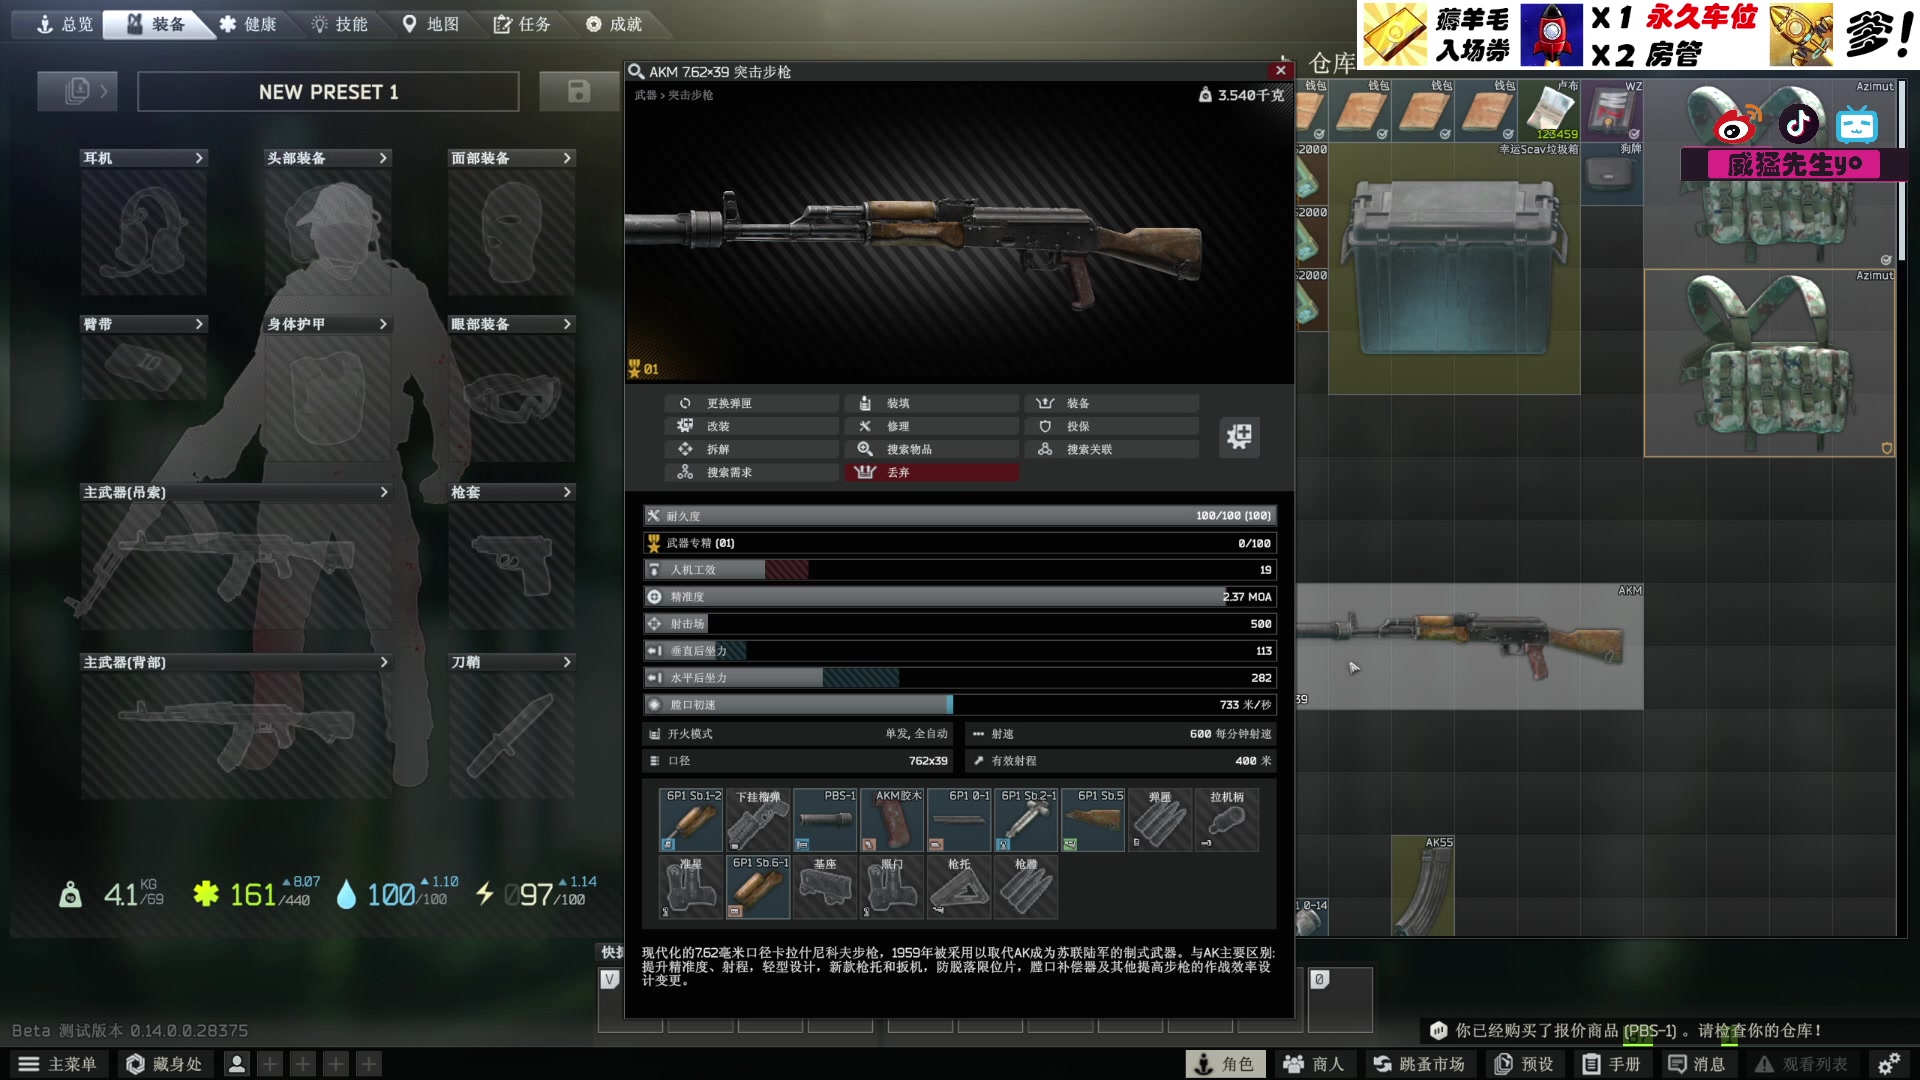
Task: Expand the 头部装备 headwear slot
Action: coord(328,158)
